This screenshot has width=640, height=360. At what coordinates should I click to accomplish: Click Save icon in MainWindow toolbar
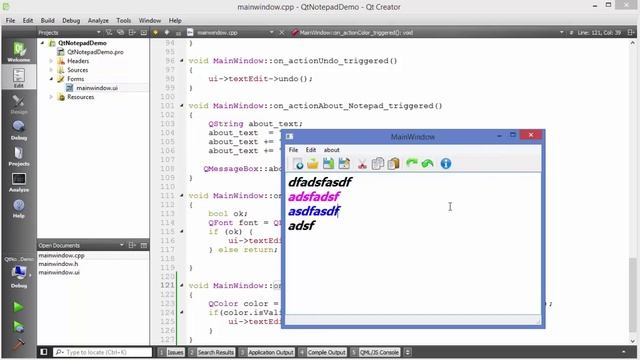[x=328, y=164]
